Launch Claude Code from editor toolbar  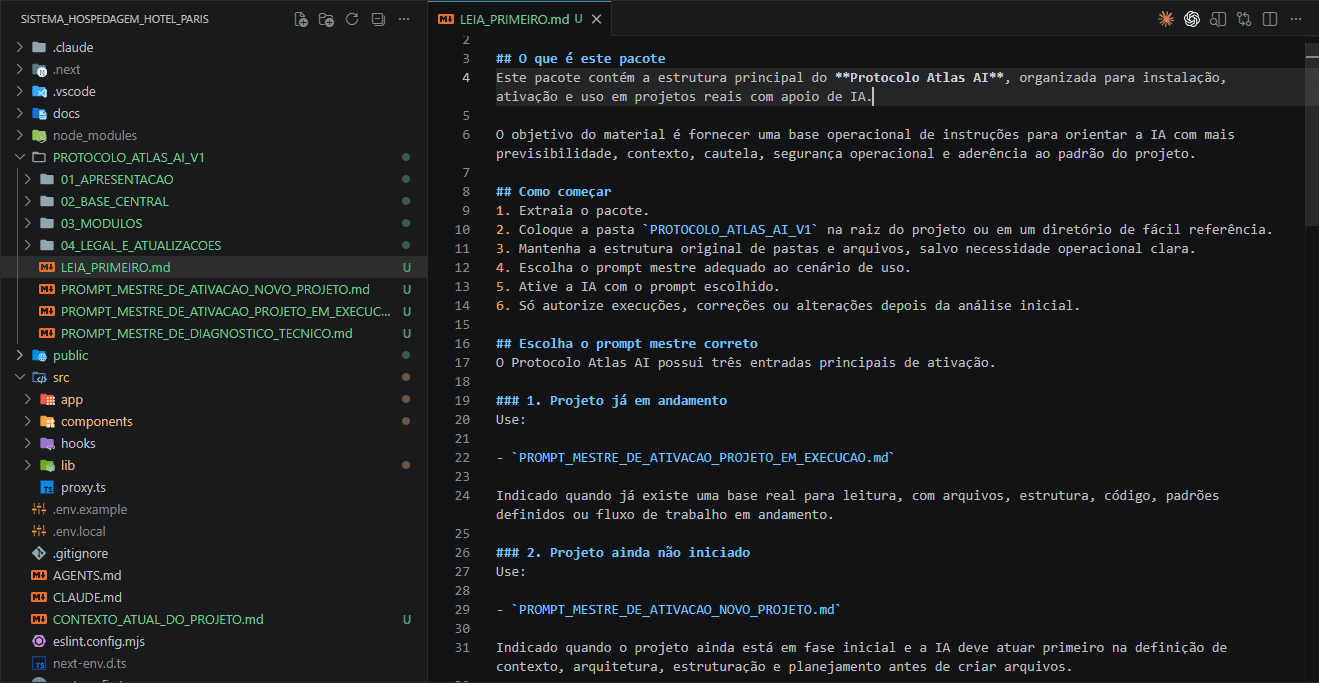pos(1166,19)
